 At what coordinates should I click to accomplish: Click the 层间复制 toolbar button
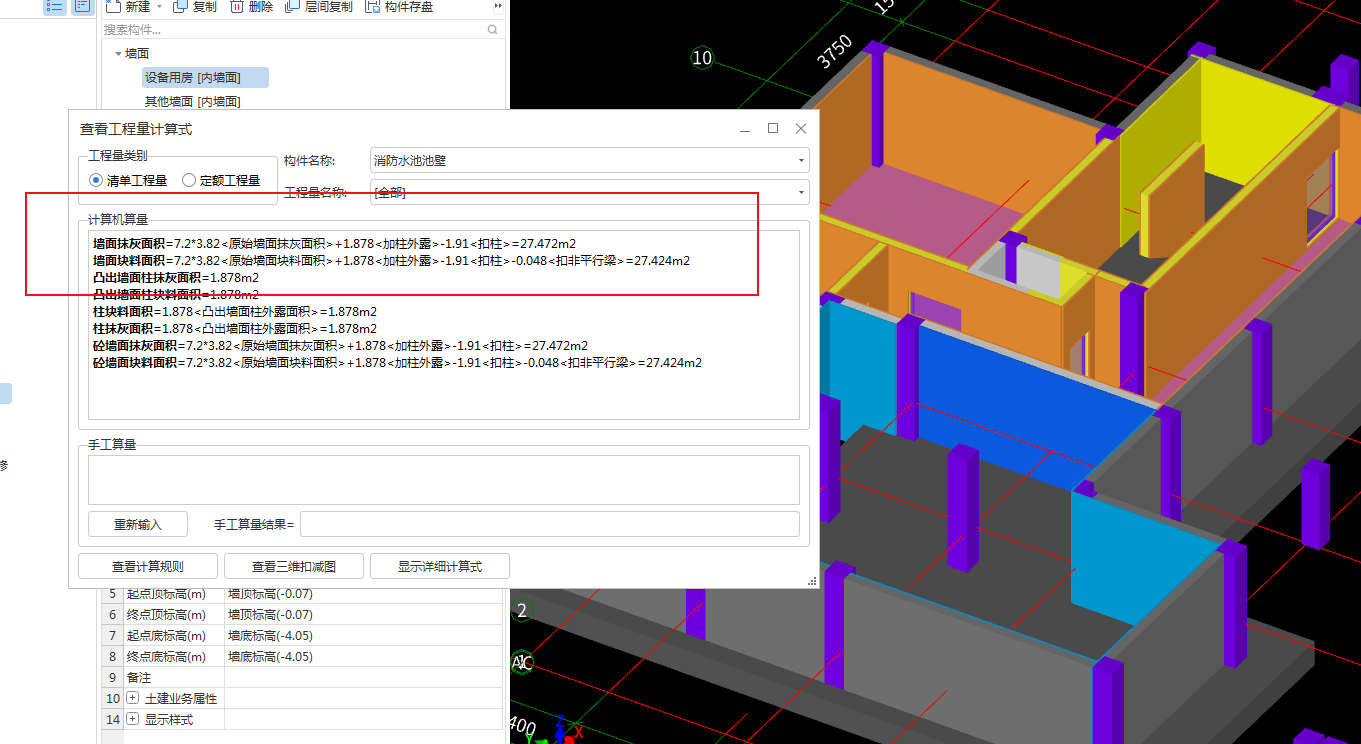pyautogui.click(x=319, y=6)
